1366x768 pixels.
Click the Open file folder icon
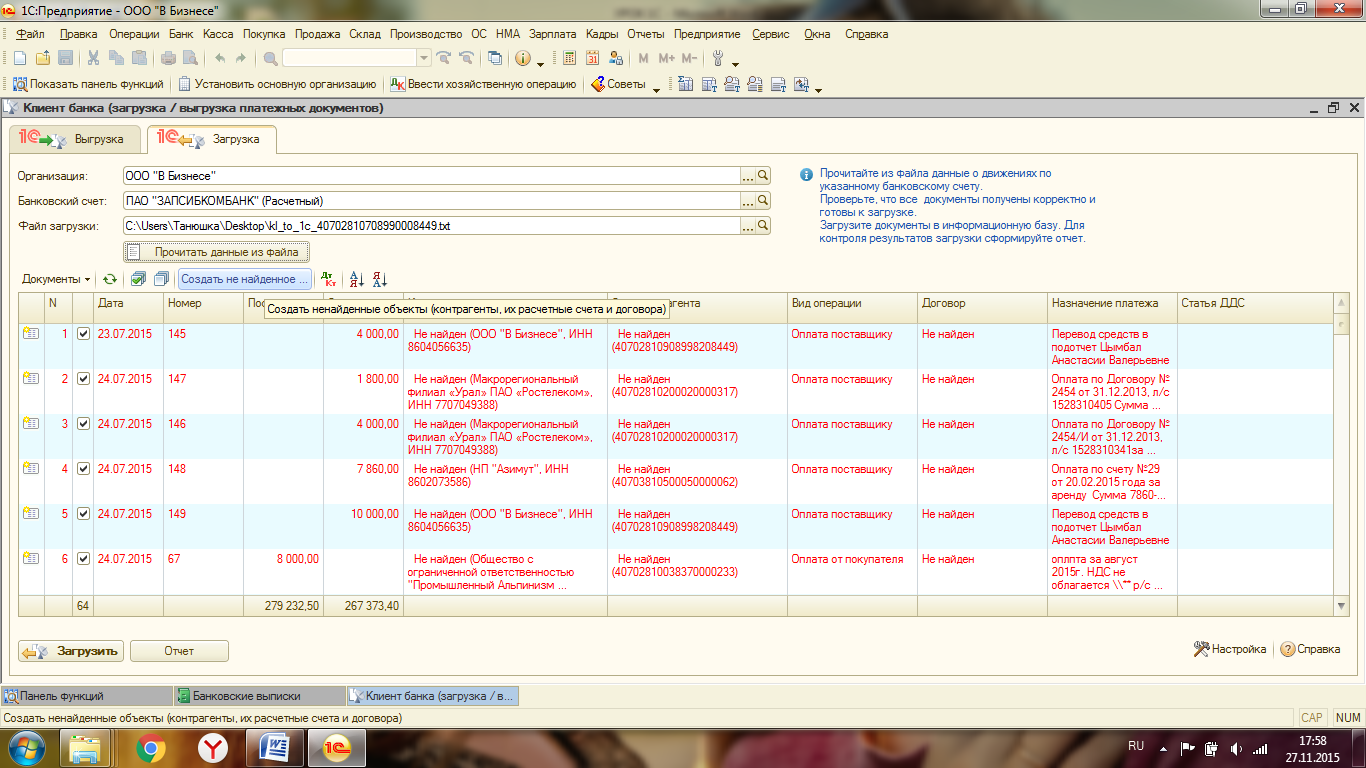pos(42,58)
